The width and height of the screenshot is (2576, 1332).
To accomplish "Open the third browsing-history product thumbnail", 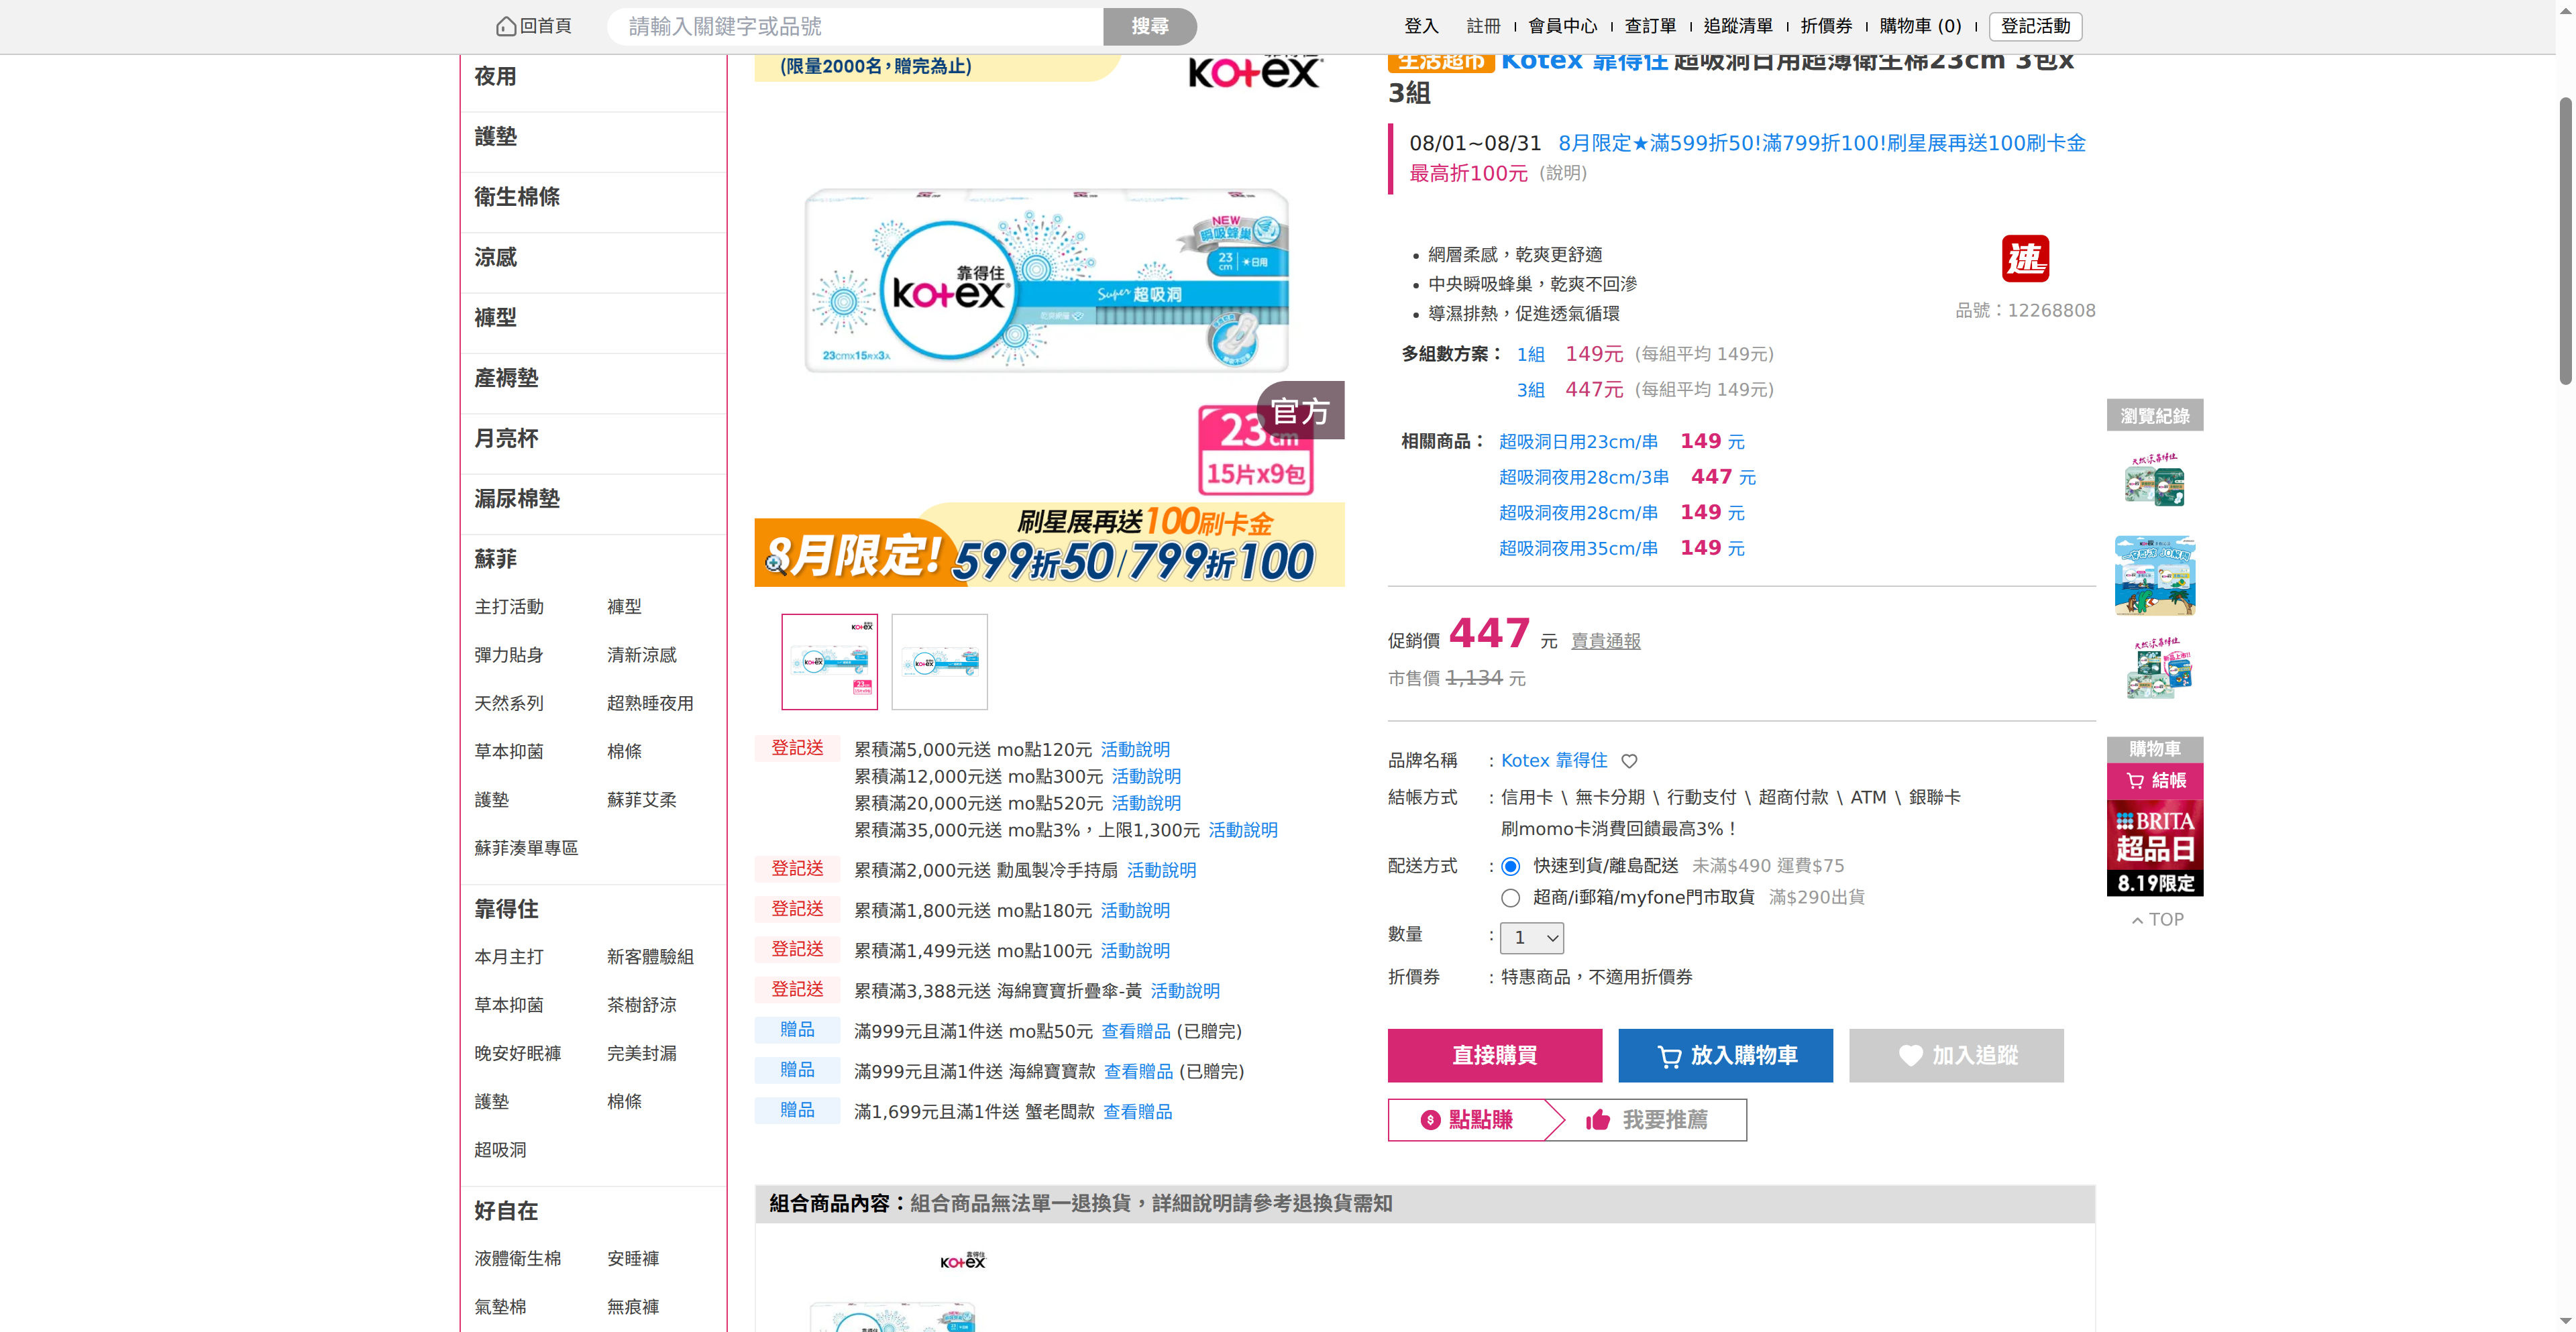I will point(2155,669).
